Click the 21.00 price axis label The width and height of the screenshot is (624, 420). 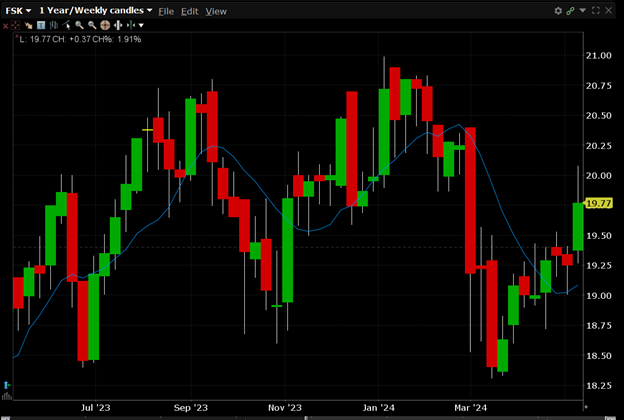click(599, 56)
